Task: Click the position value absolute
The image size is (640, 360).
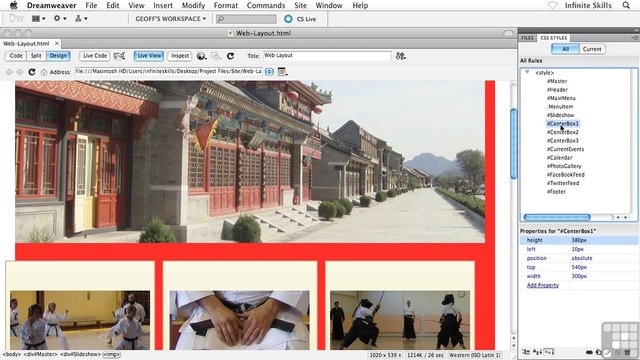Action: [581, 258]
